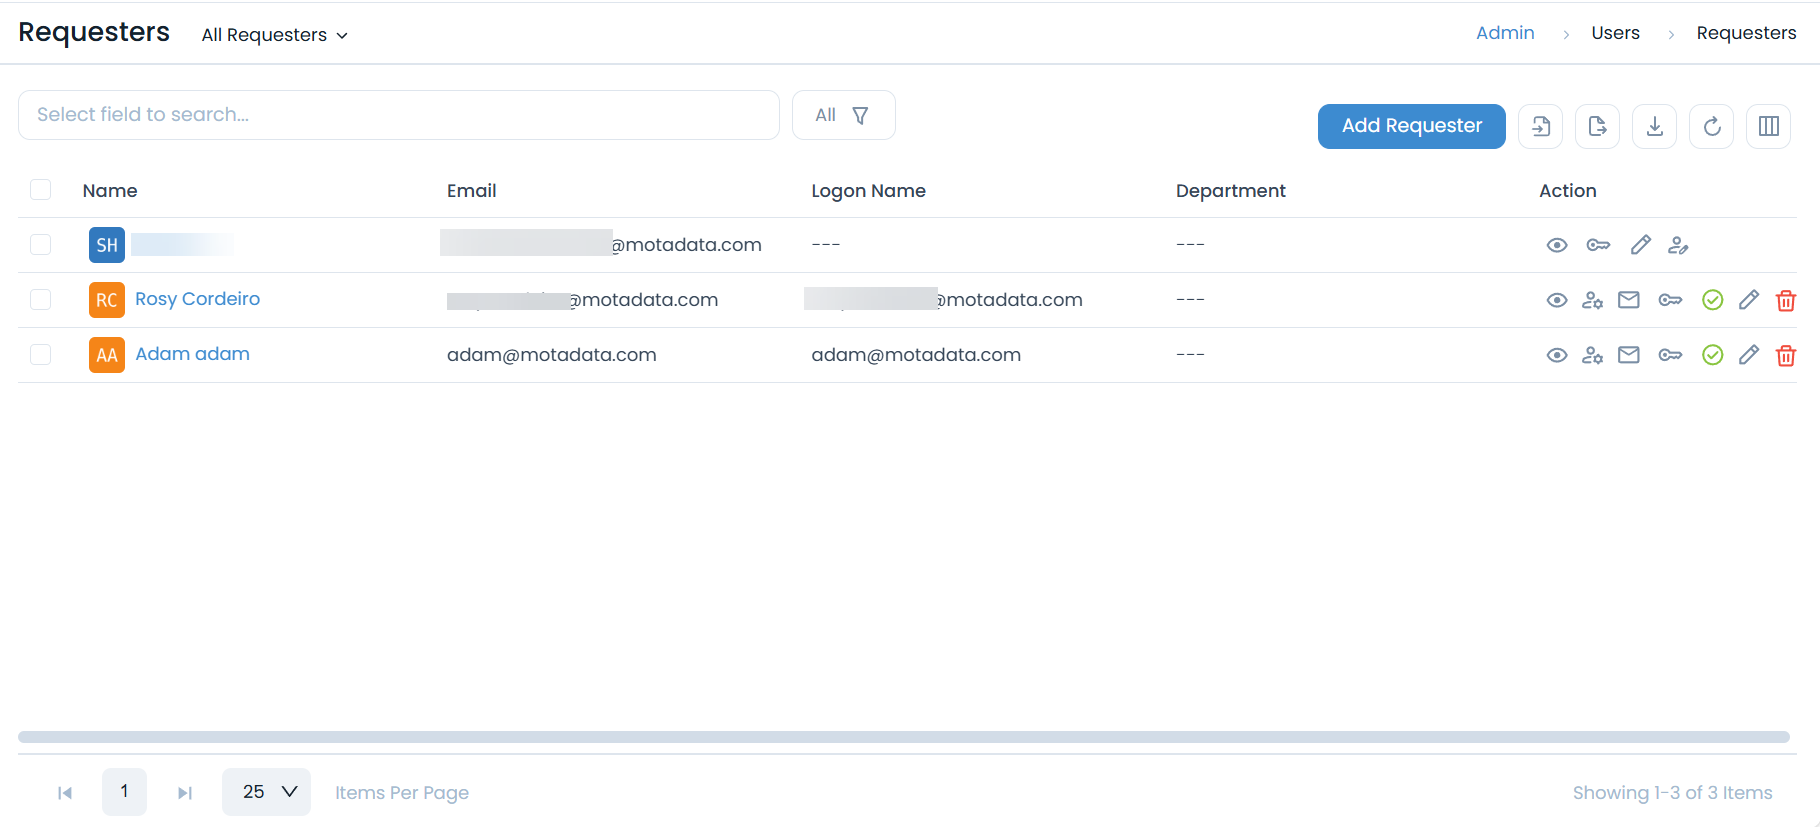Expand the All Requesters dropdown
The height and width of the screenshot is (827, 1820).
274,35
